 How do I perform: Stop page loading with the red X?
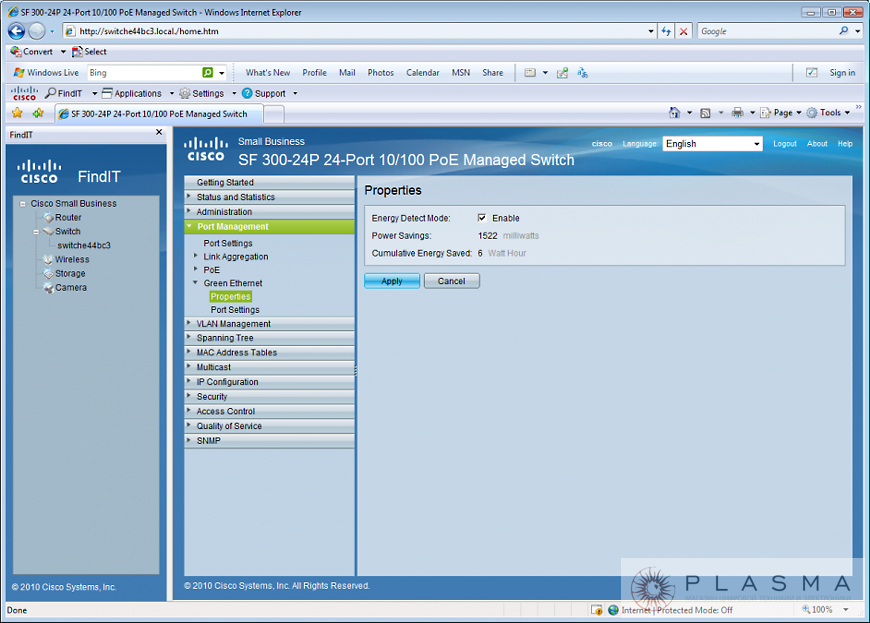(x=684, y=32)
